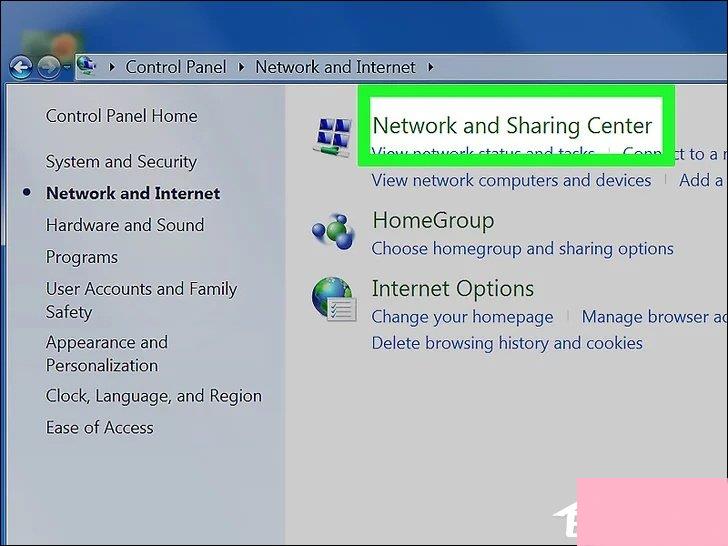Viewport: 728px width, 546px height.
Task: Open Appearance and Personalization category
Action: [106, 354]
